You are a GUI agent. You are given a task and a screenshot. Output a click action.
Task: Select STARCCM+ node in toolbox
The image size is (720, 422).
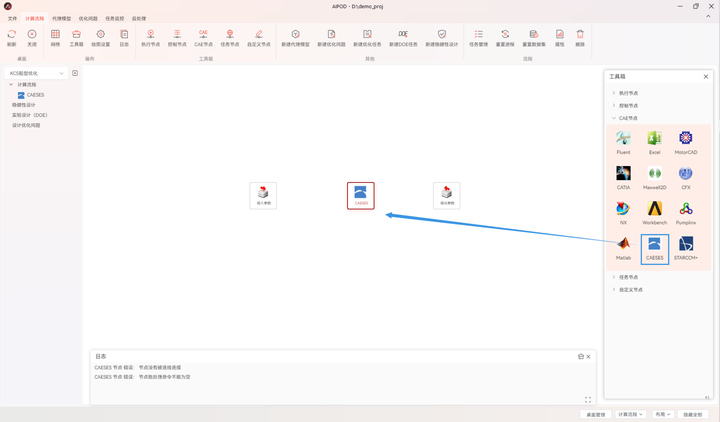tap(686, 248)
